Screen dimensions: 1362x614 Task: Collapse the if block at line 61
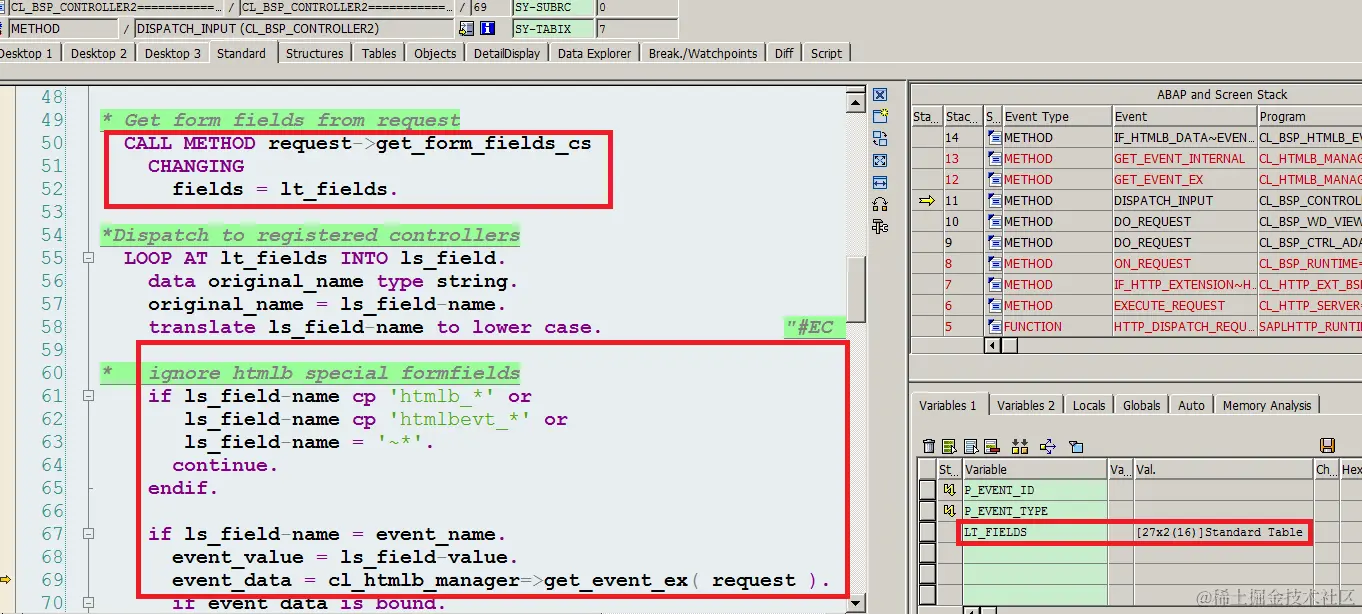tap(88, 396)
